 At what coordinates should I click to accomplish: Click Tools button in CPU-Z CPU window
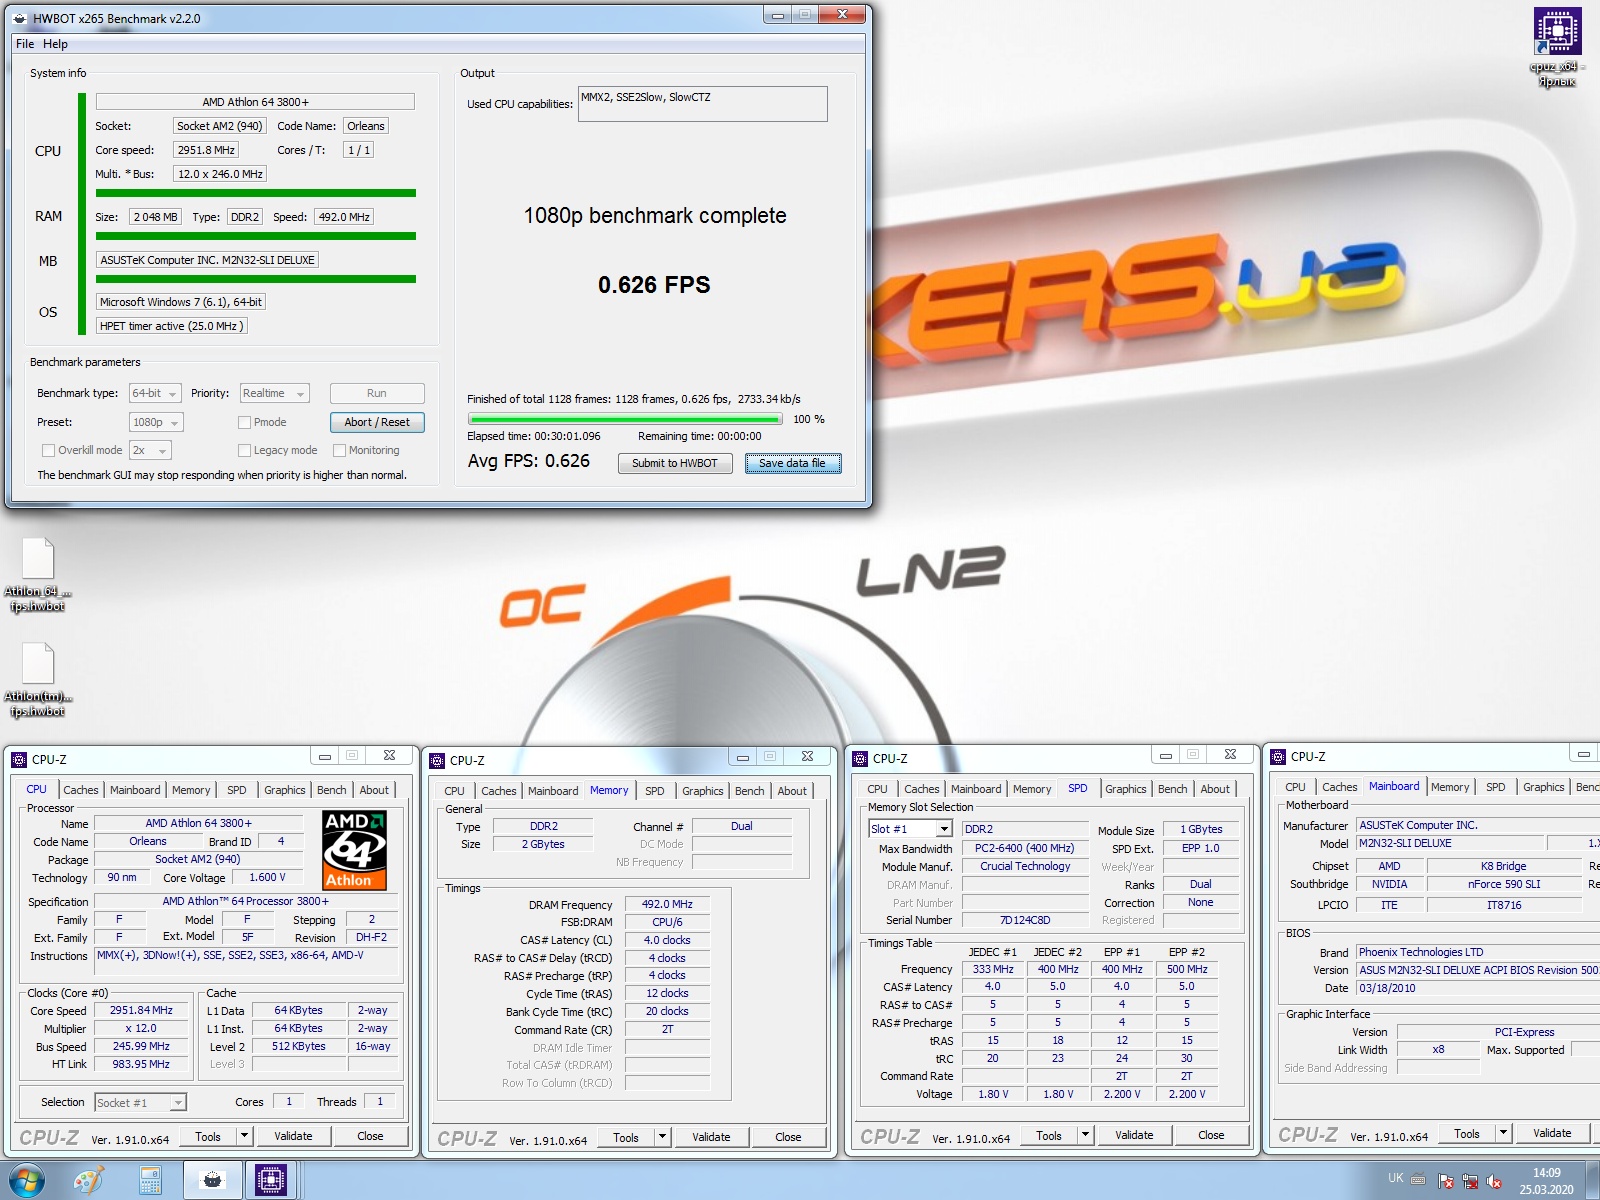[x=208, y=1136]
